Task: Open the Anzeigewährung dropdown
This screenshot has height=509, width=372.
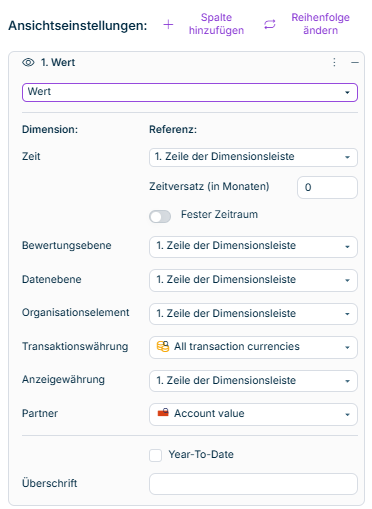Action: click(x=253, y=381)
